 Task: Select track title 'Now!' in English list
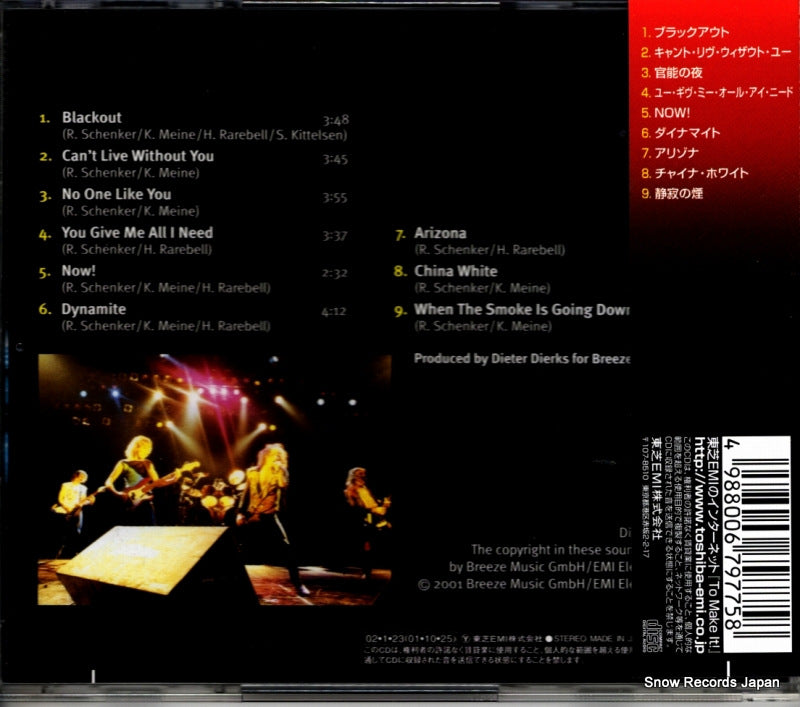(x=79, y=271)
